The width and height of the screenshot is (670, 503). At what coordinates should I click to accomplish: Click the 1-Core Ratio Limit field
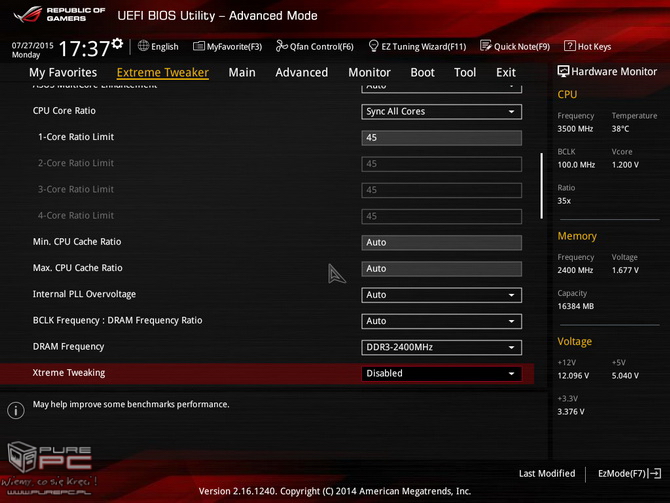click(441, 138)
